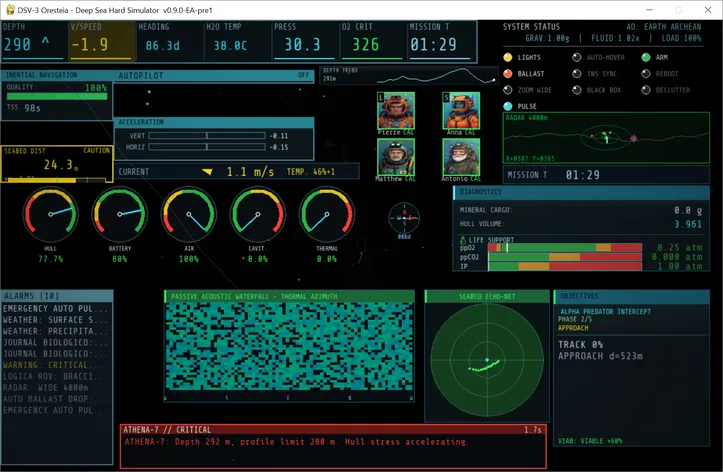723x472 pixels.
Task: Select Pierre's crew portrait
Action: 396,111
